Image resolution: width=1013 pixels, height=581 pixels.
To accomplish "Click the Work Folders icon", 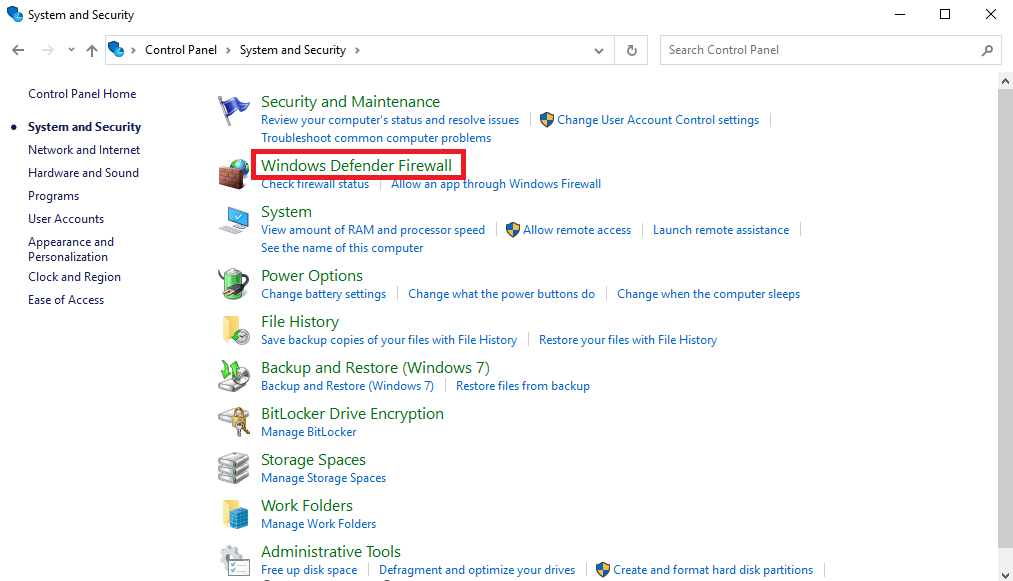I will coord(235,514).
